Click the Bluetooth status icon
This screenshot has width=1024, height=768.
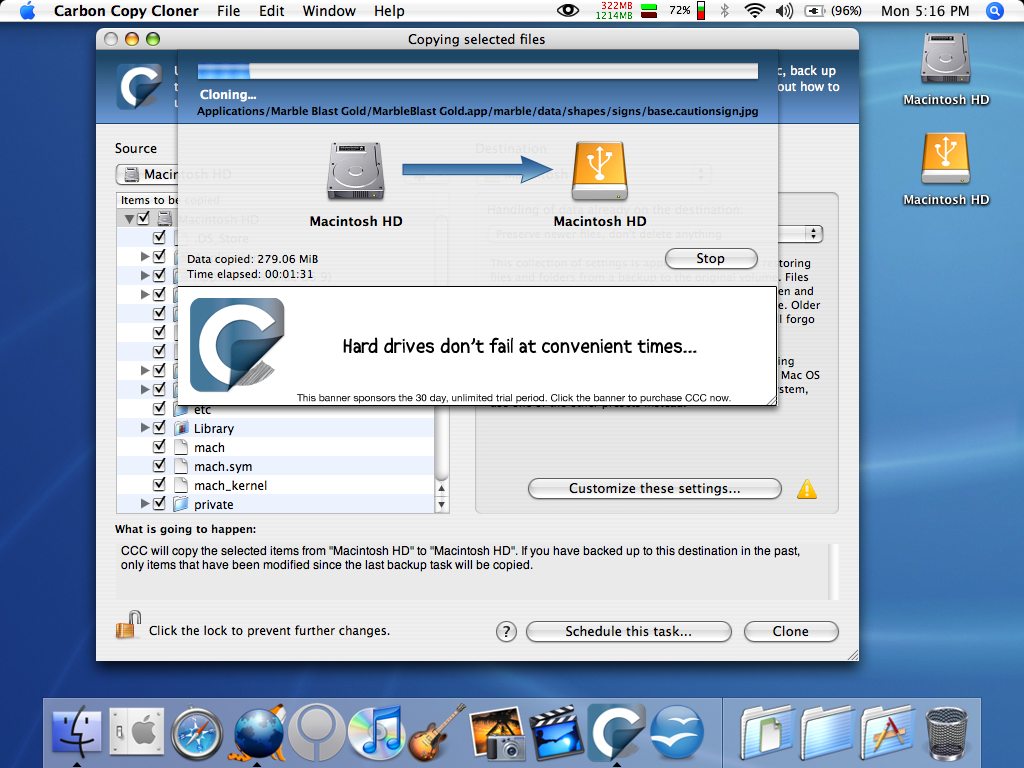(x=724, y=10)
